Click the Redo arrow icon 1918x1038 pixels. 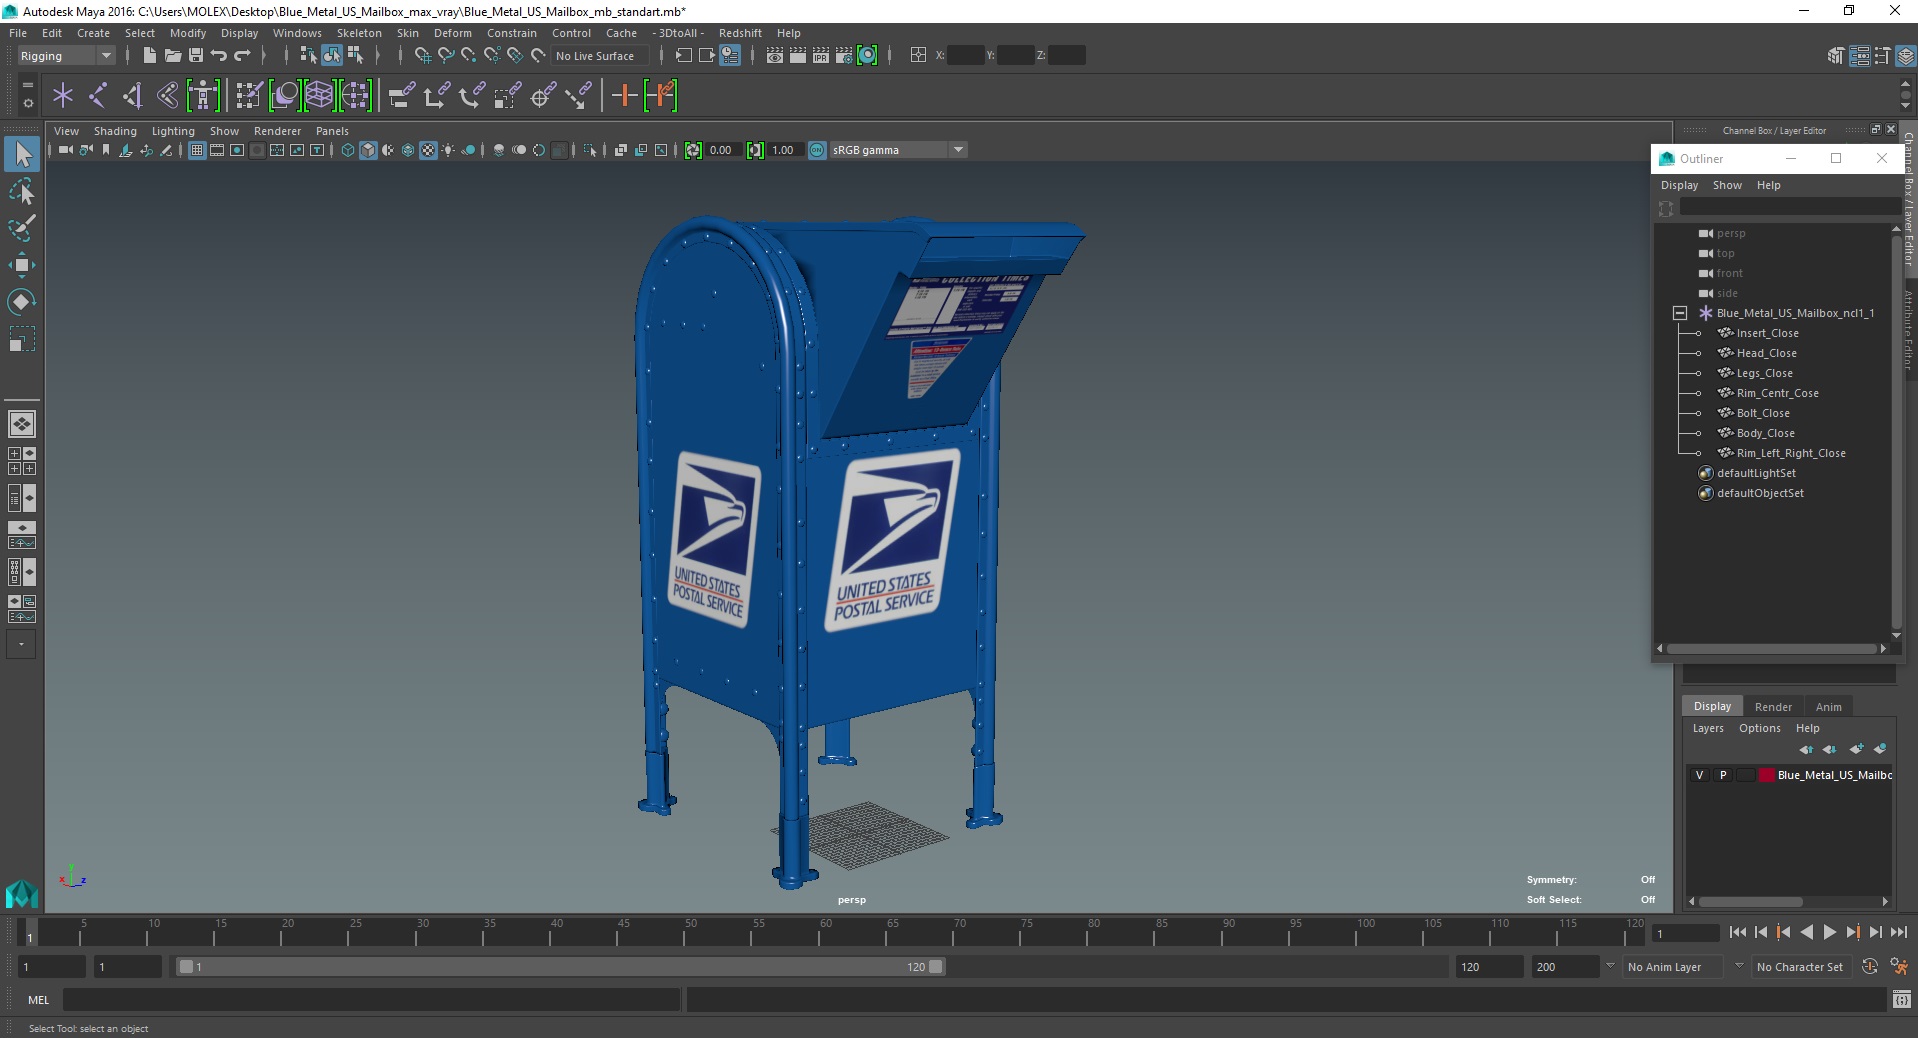[x=242, y=56]
